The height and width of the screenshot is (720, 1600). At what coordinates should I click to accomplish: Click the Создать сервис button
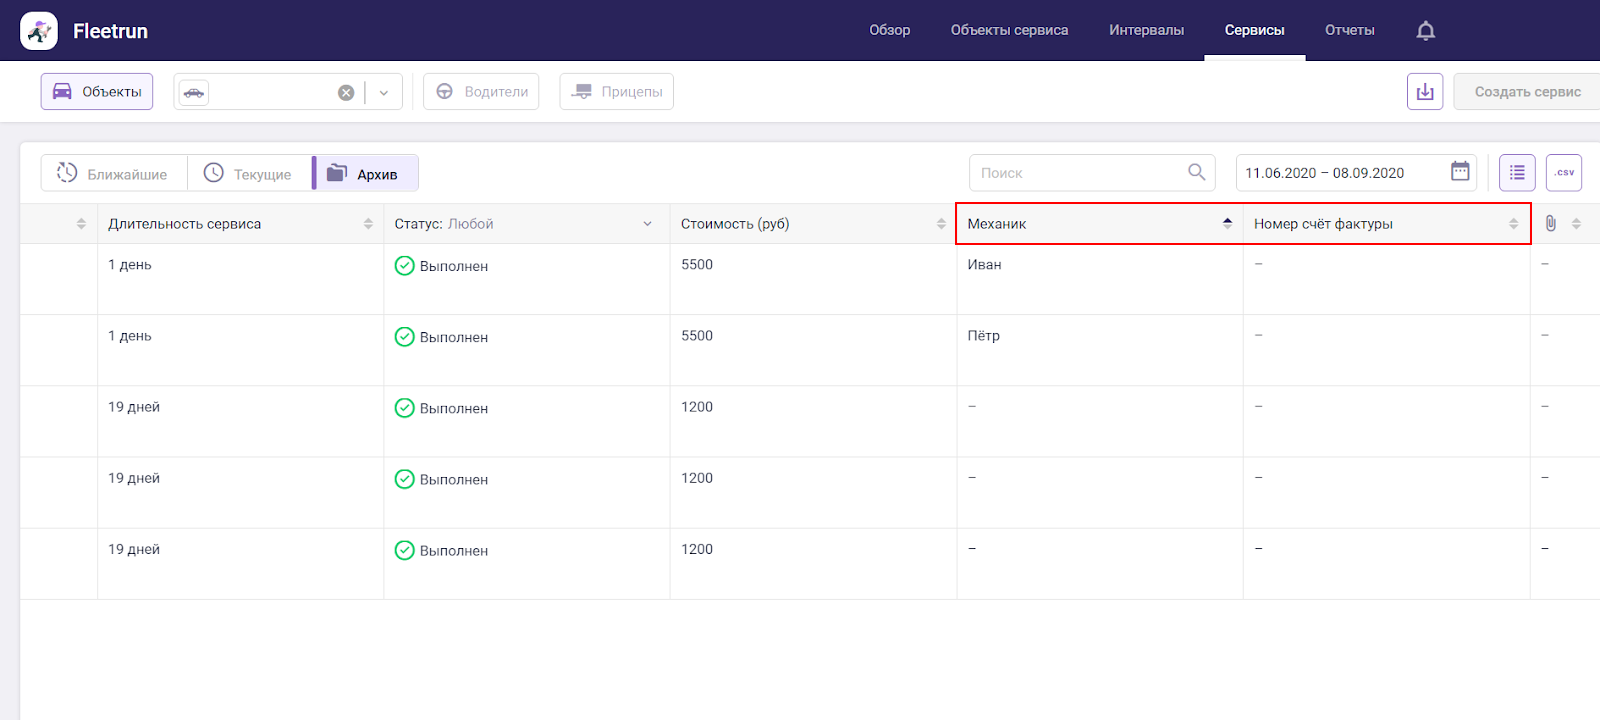click(x=1526, y=92)
